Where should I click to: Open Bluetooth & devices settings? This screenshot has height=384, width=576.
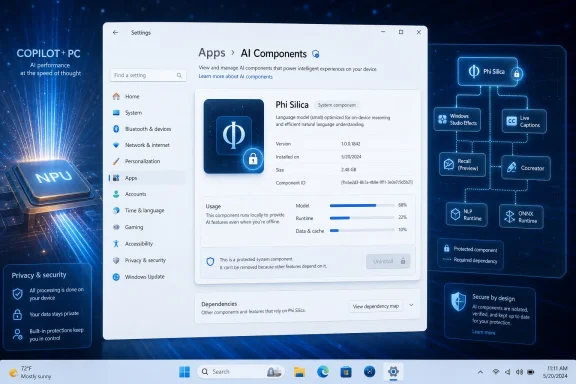tap(148, 129)
